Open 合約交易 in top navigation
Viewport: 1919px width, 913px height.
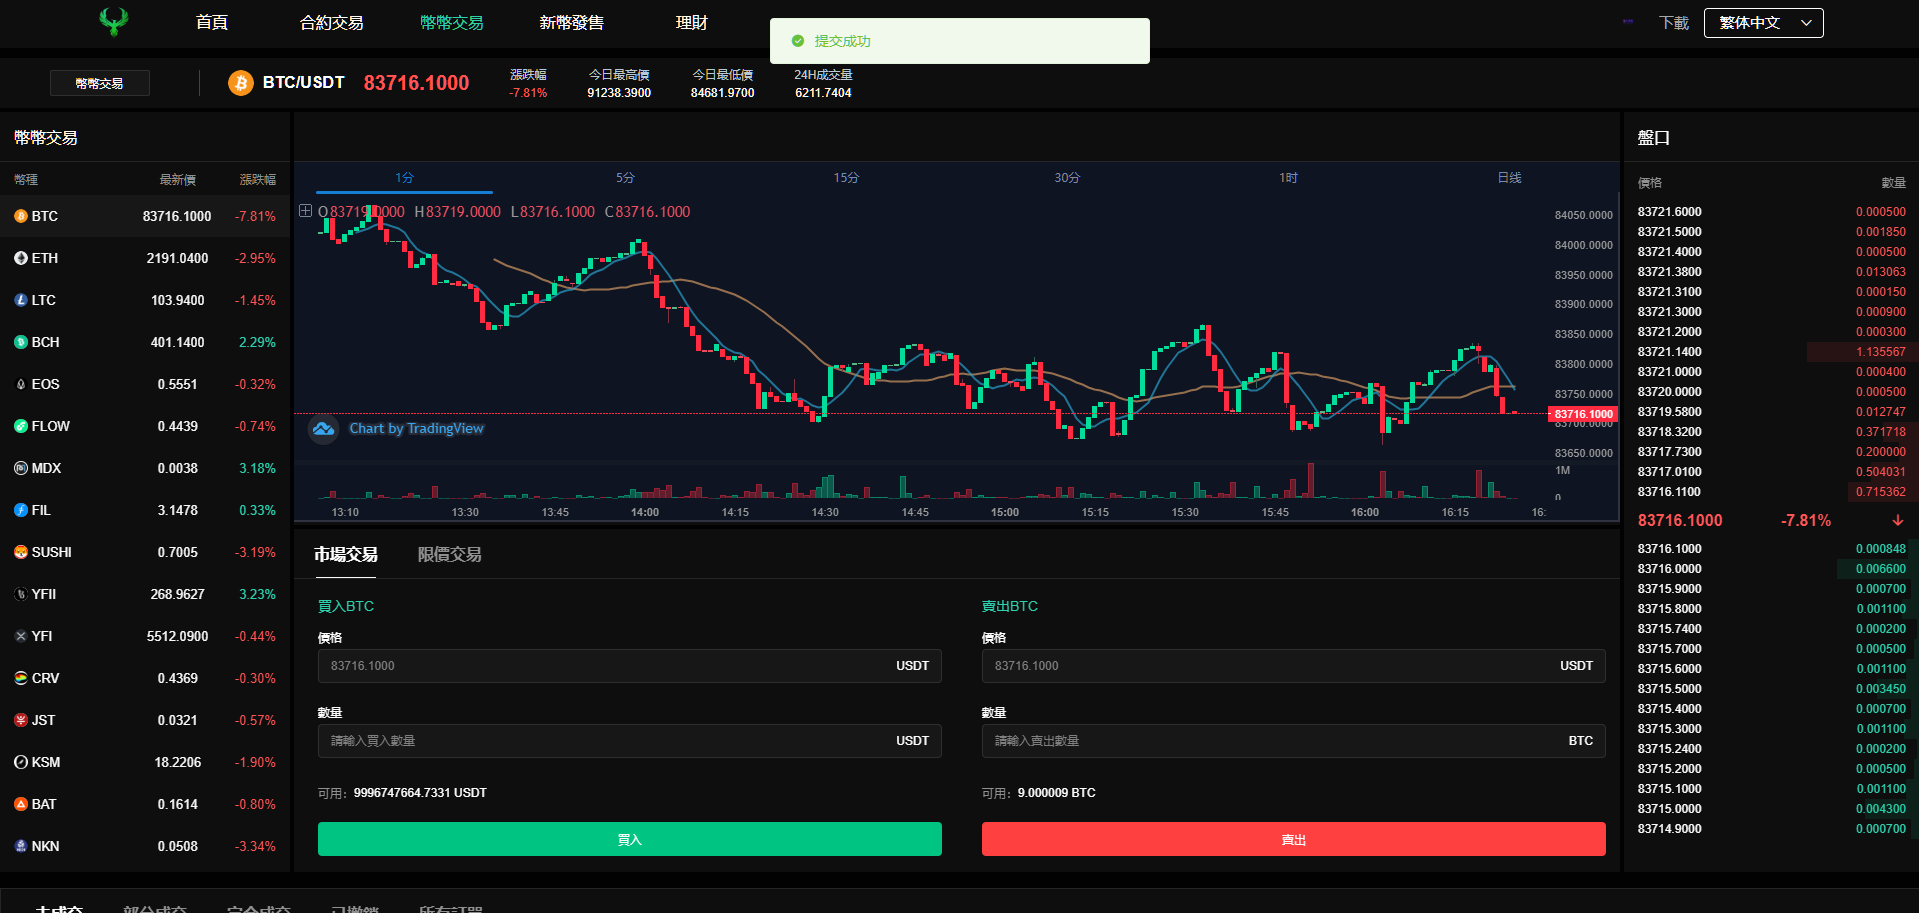[331, 23]
